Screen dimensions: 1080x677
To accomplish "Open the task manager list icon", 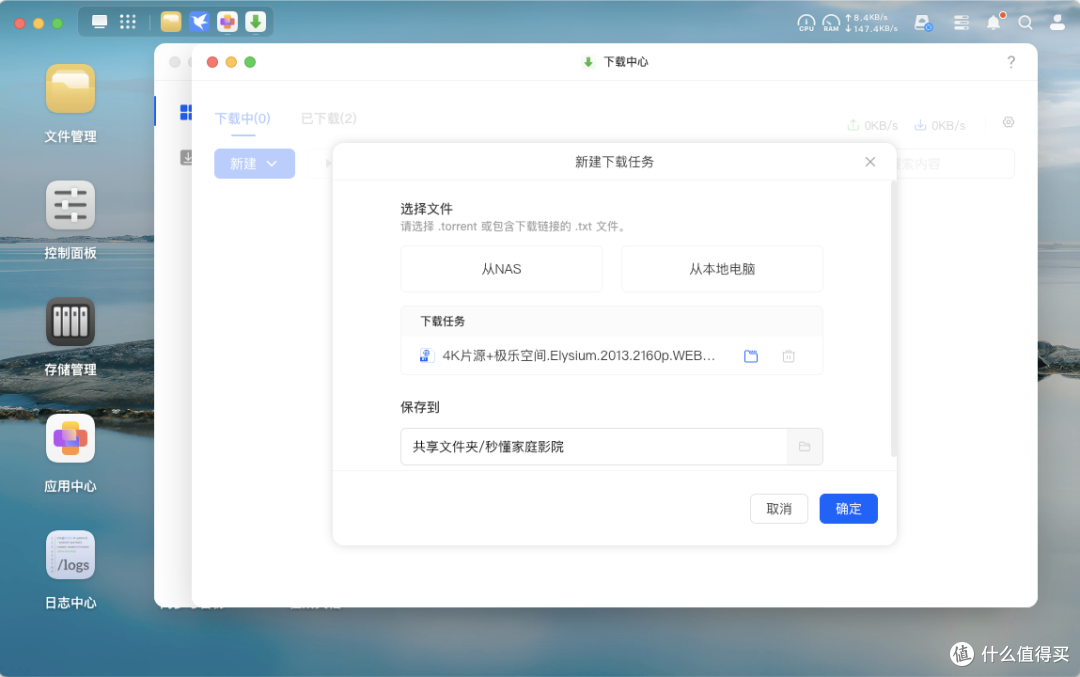I will 962,23.
